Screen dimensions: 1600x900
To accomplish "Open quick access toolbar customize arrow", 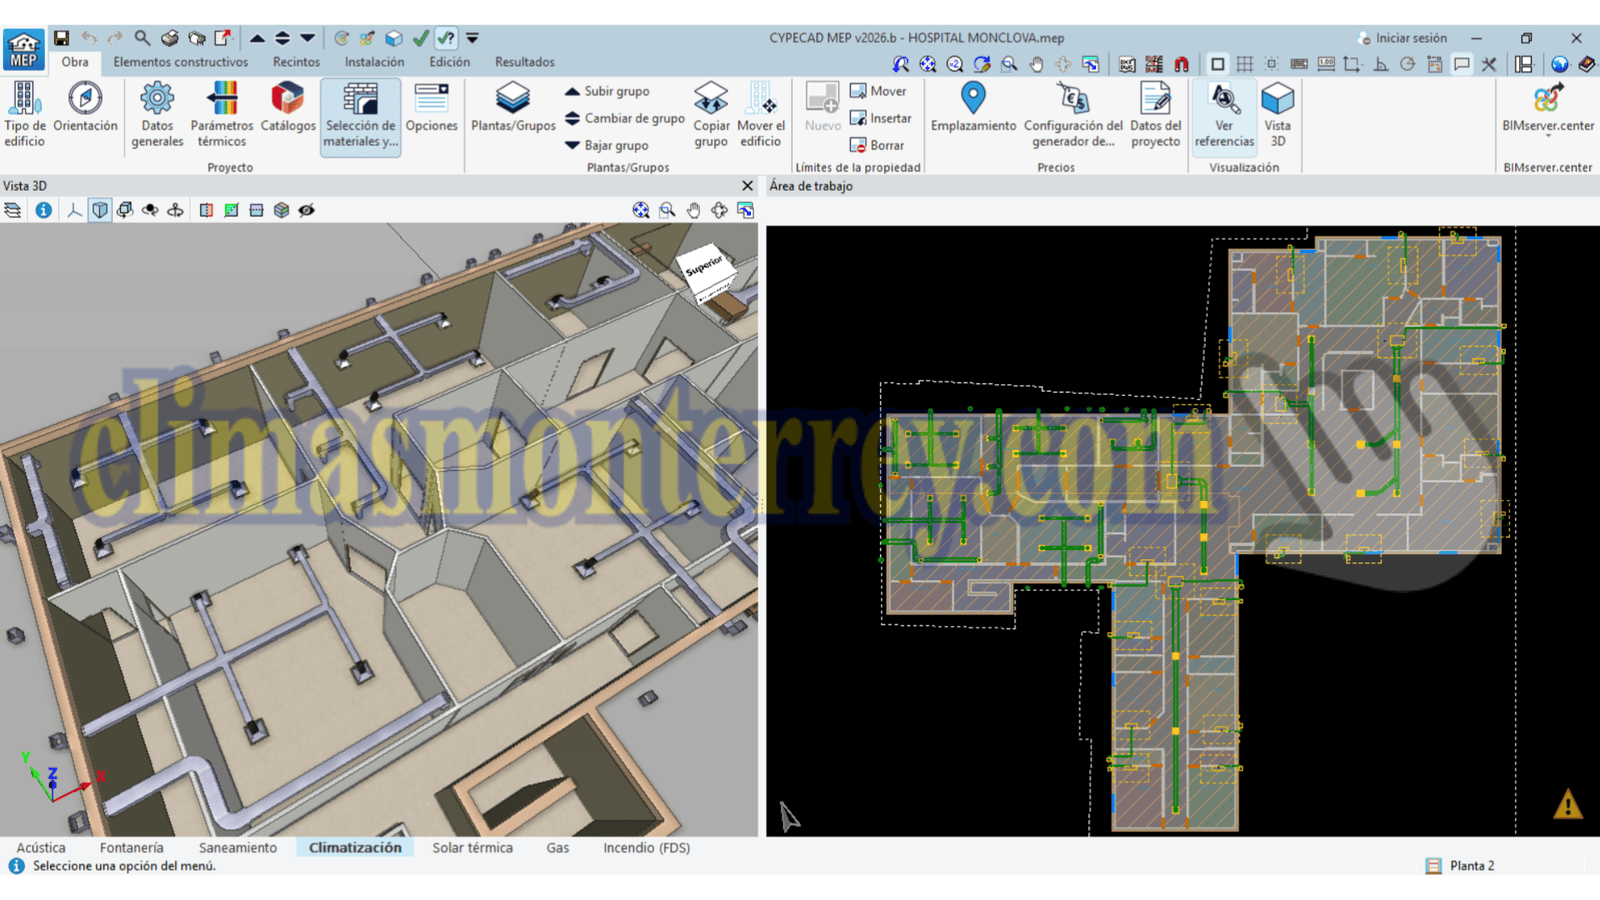I will coord(472,38).
